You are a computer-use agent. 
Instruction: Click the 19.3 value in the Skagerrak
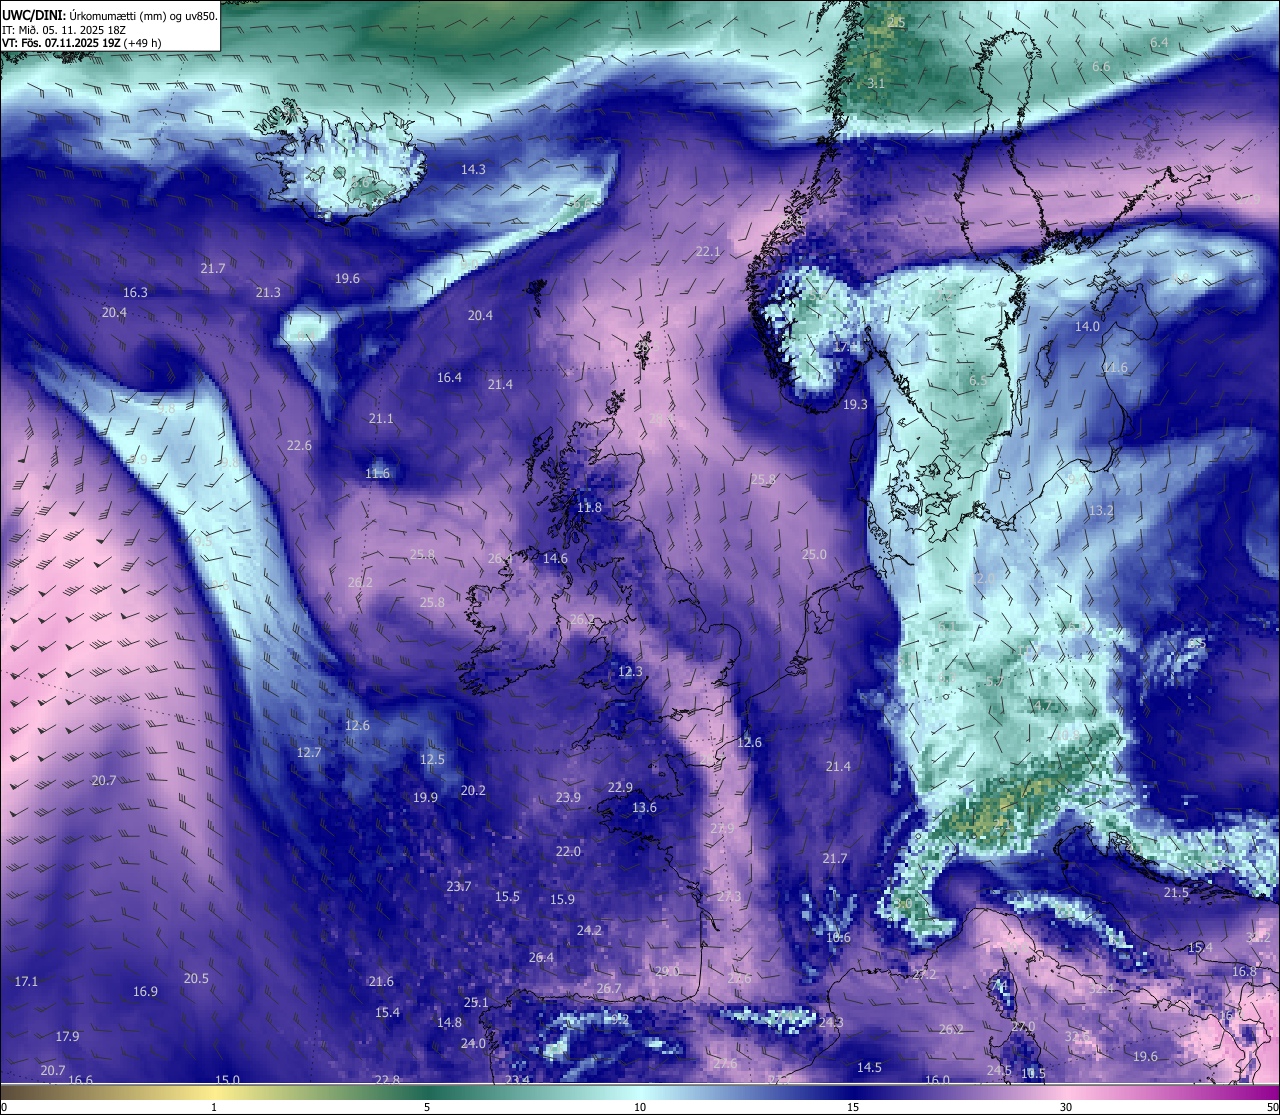(855, 406)
